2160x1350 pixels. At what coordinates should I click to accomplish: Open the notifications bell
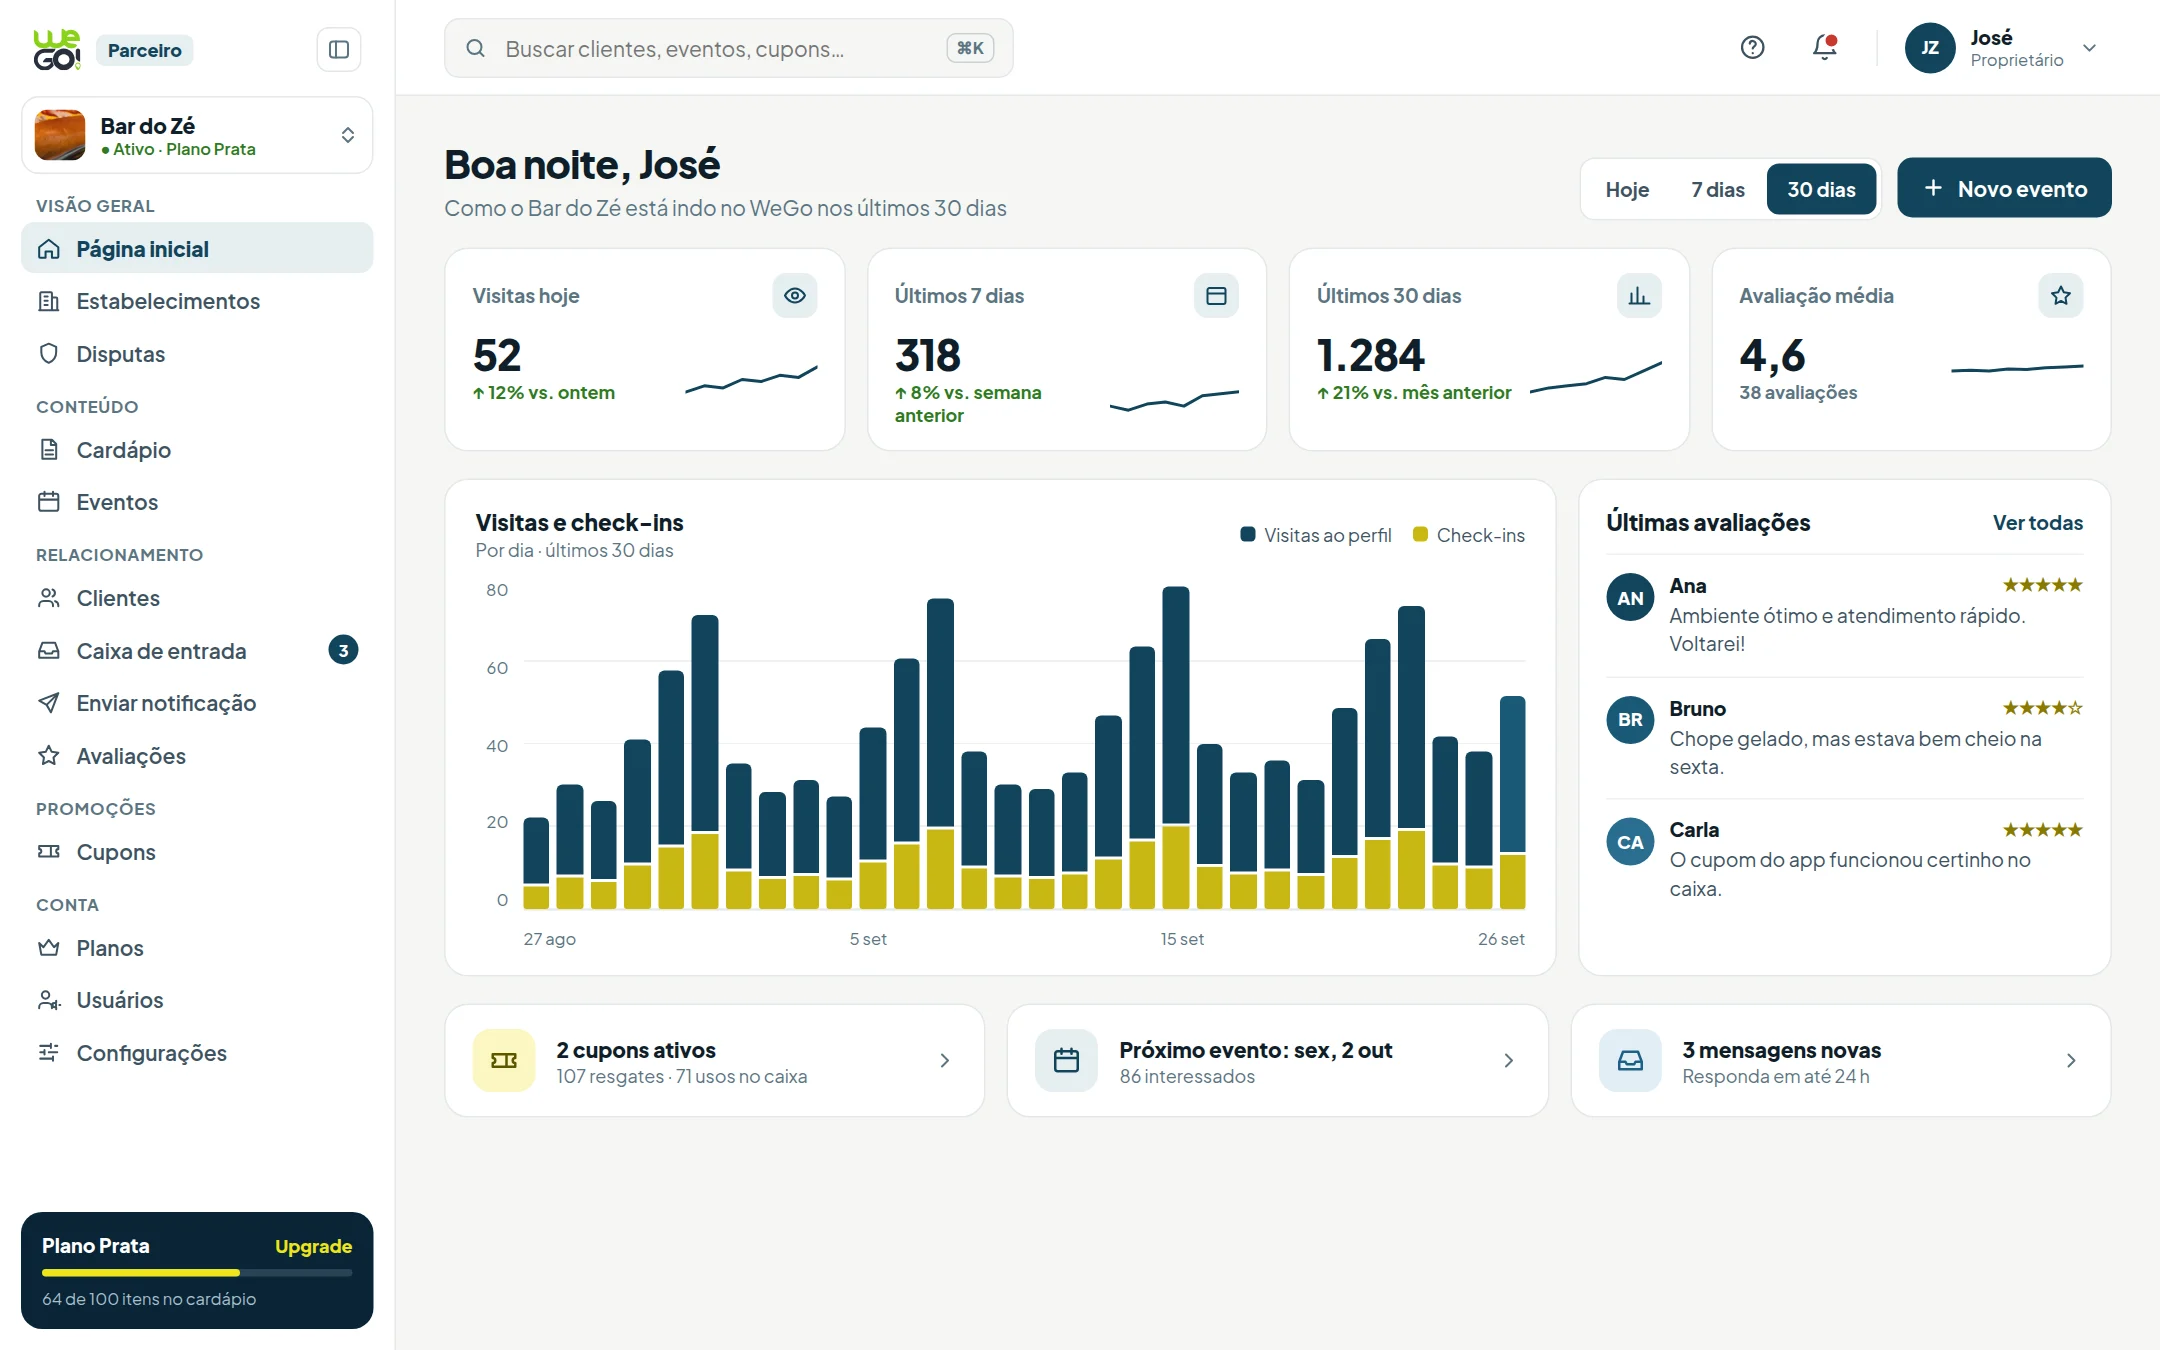[1825, 47]
